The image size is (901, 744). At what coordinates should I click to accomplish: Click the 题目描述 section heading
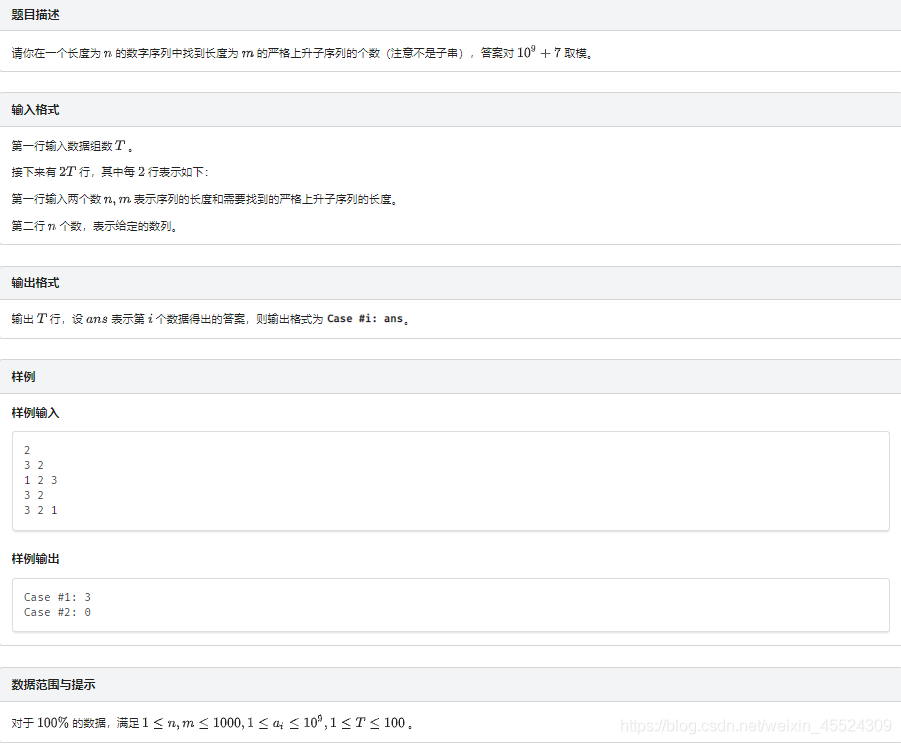pyautogui.click(x=35, y=15)
